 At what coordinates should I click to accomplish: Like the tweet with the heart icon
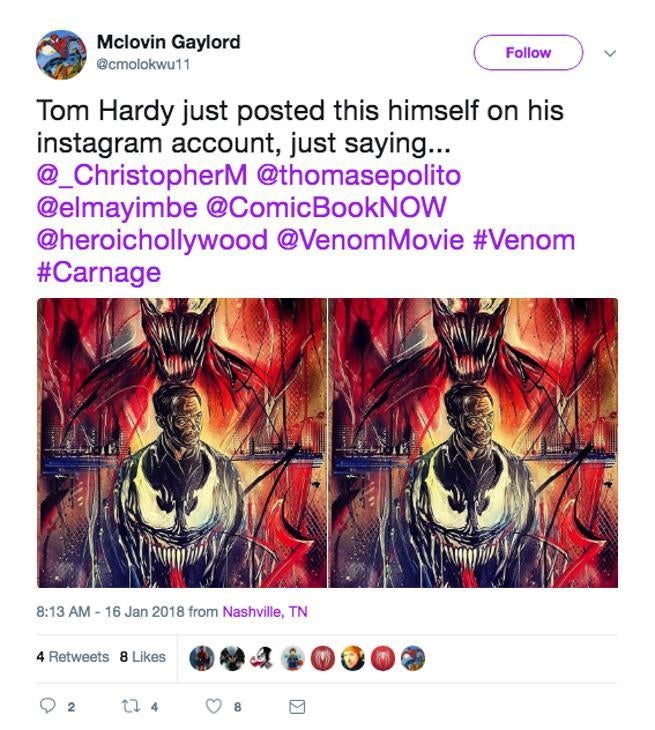212,706
